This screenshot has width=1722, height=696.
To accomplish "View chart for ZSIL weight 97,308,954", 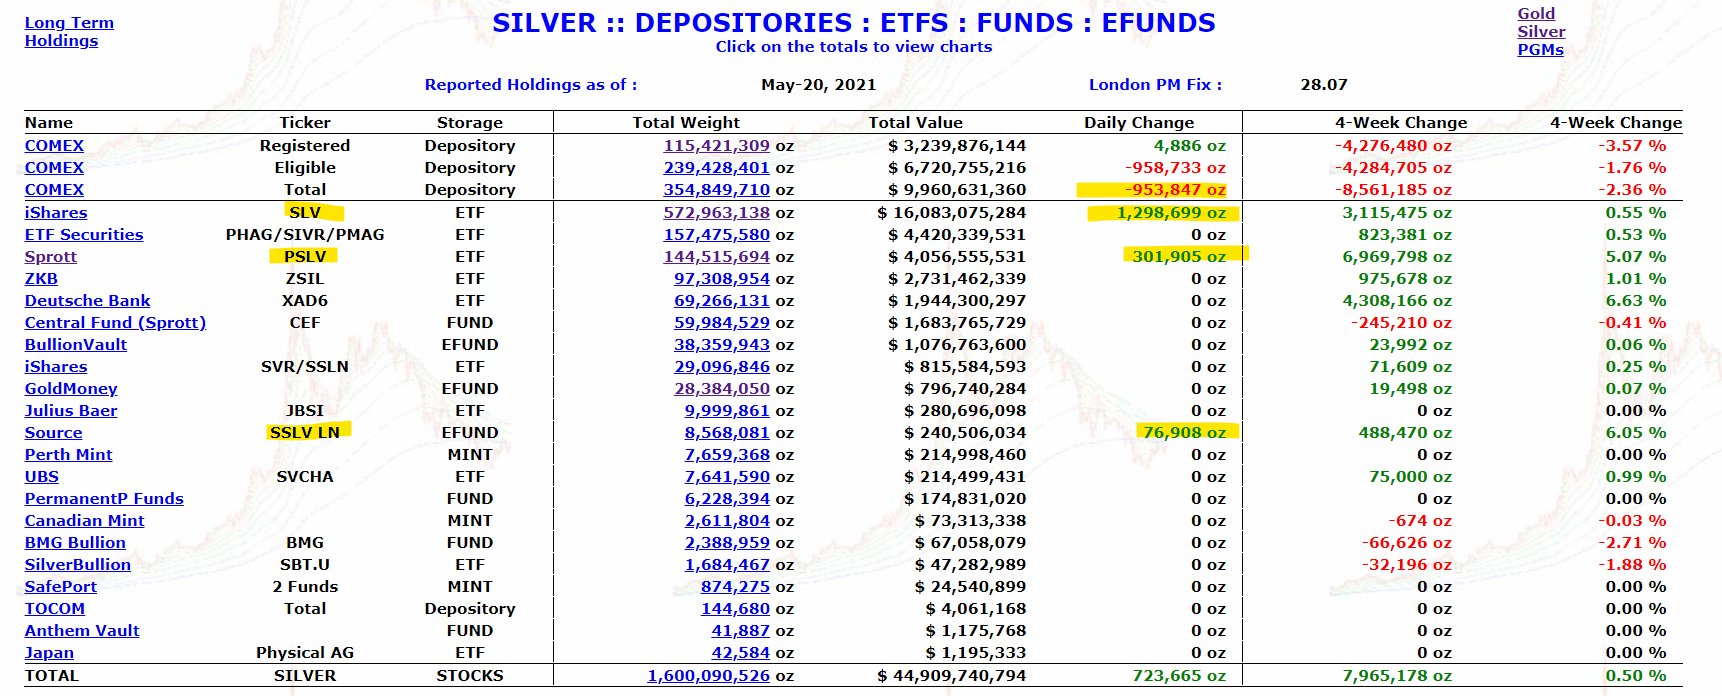I will (722, 279).
